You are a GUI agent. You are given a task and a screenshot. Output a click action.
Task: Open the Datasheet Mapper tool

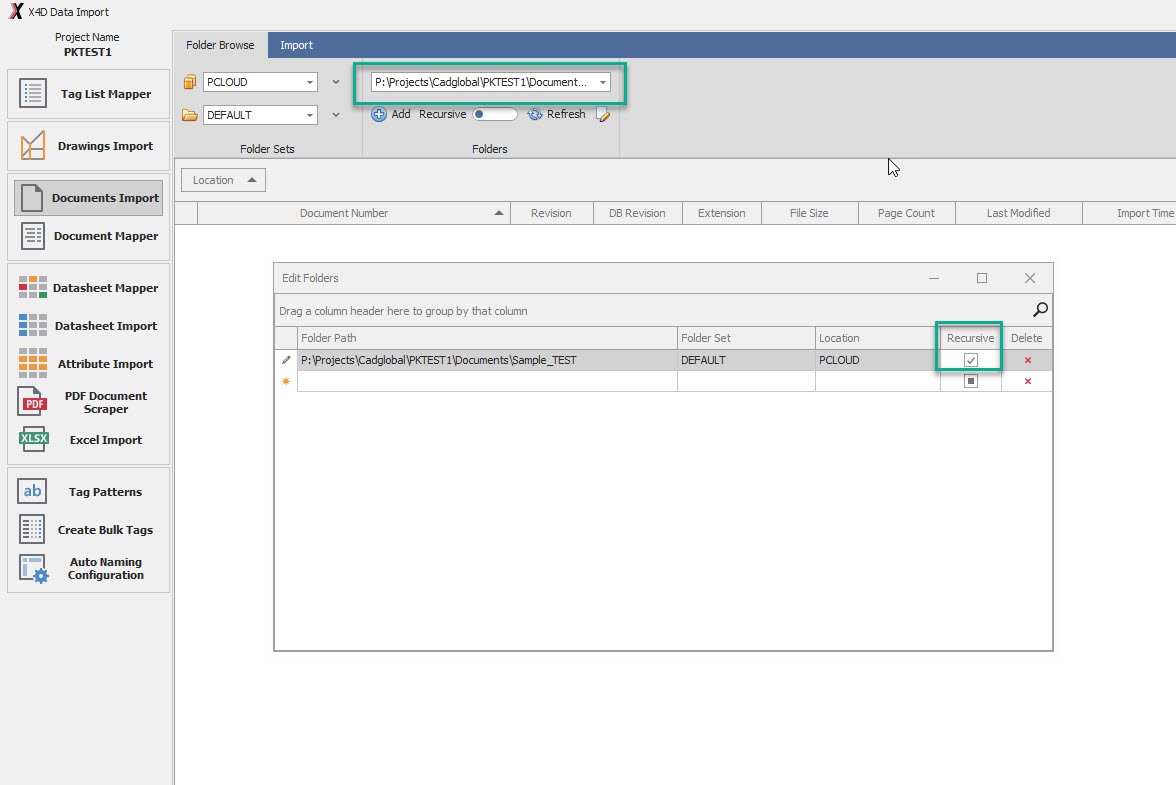(x=87, y=288)
